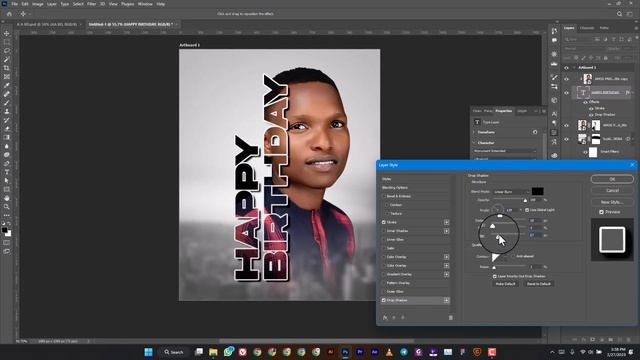The image size is (640, 360).
Task: Add another Inner Shadow with plus icon
Action: tap(447, 231)
